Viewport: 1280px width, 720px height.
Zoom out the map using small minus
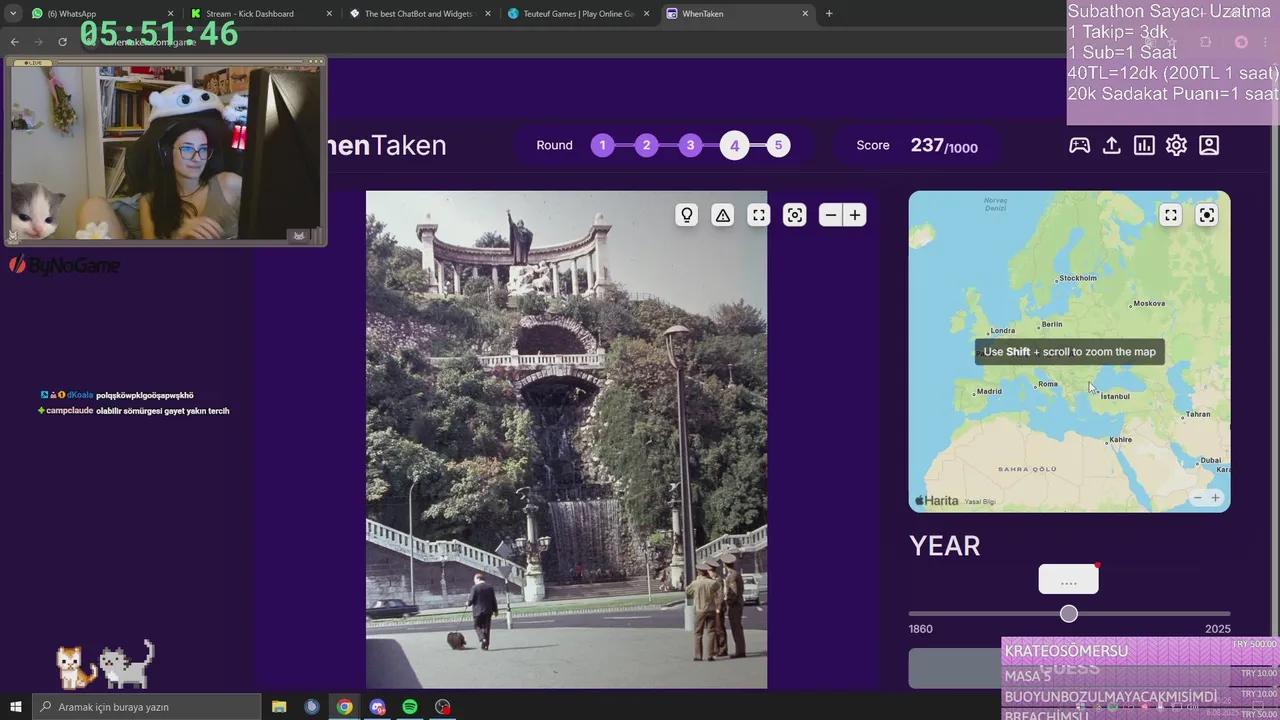tap(1198, 498)
